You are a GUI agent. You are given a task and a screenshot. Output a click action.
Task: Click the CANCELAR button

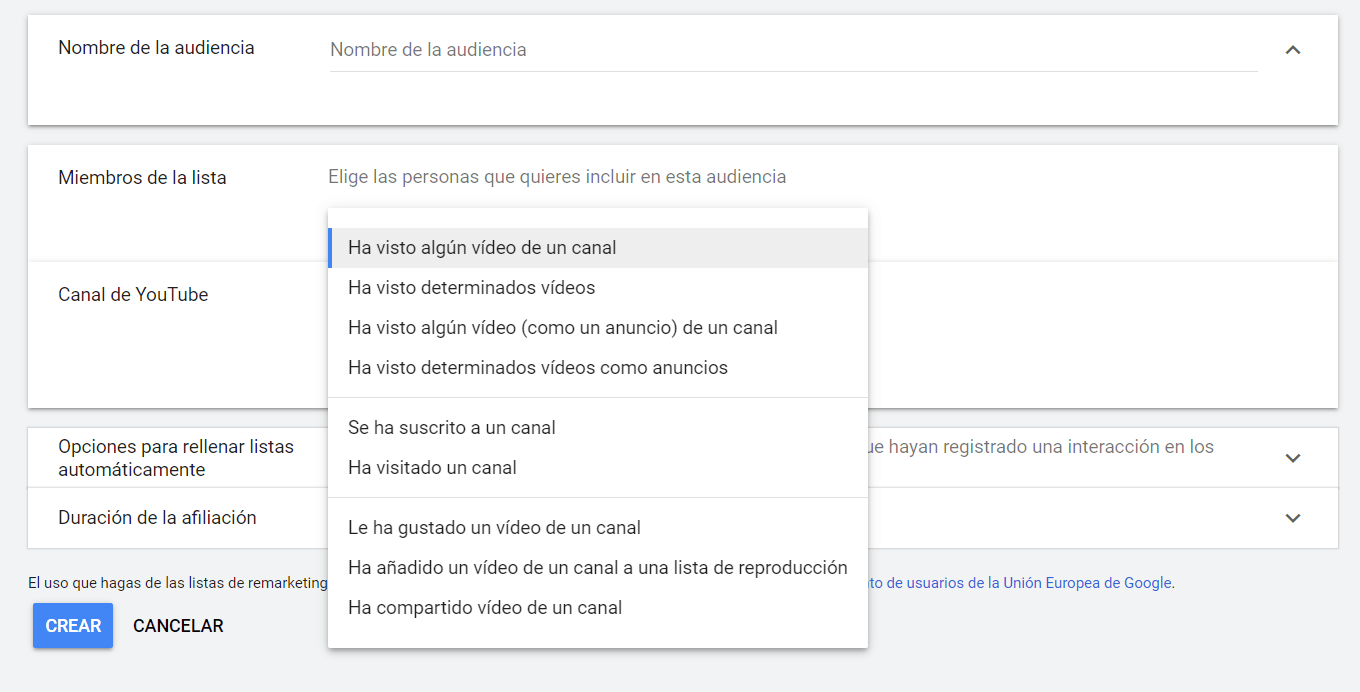click(x=178, y=626)
